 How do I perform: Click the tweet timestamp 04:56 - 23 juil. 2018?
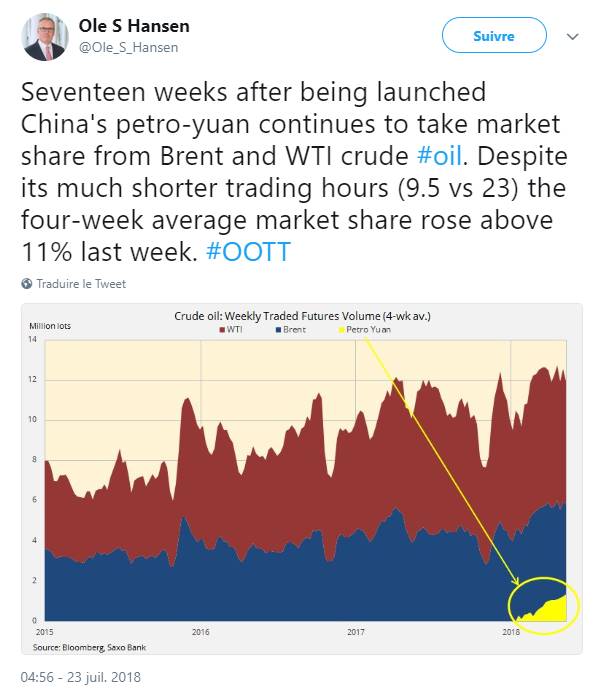pyautogui.click(x=81, y=677)
